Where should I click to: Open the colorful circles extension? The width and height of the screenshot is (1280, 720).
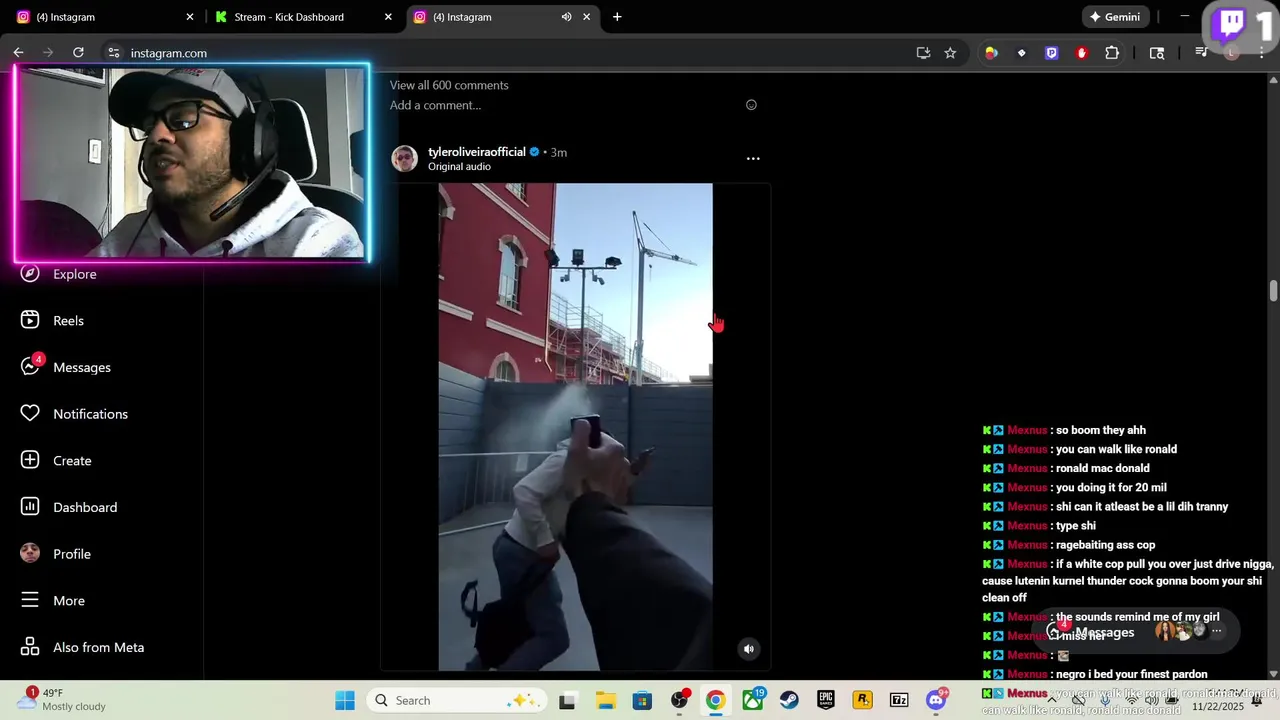point(991,53)
